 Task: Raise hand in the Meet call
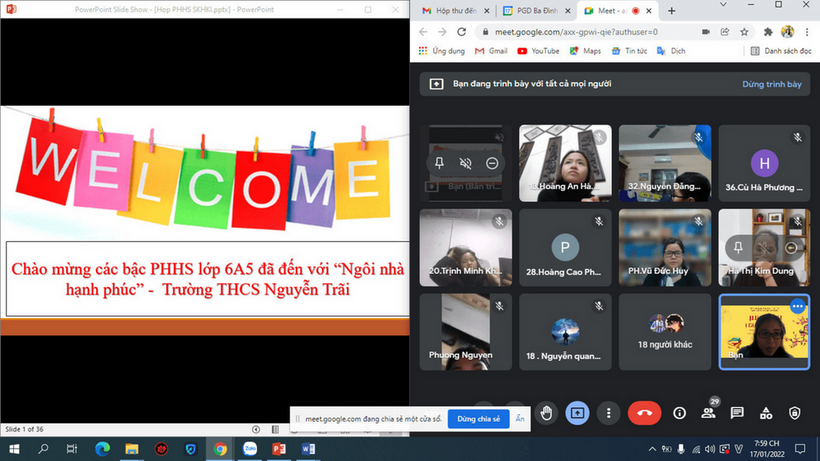546,413
